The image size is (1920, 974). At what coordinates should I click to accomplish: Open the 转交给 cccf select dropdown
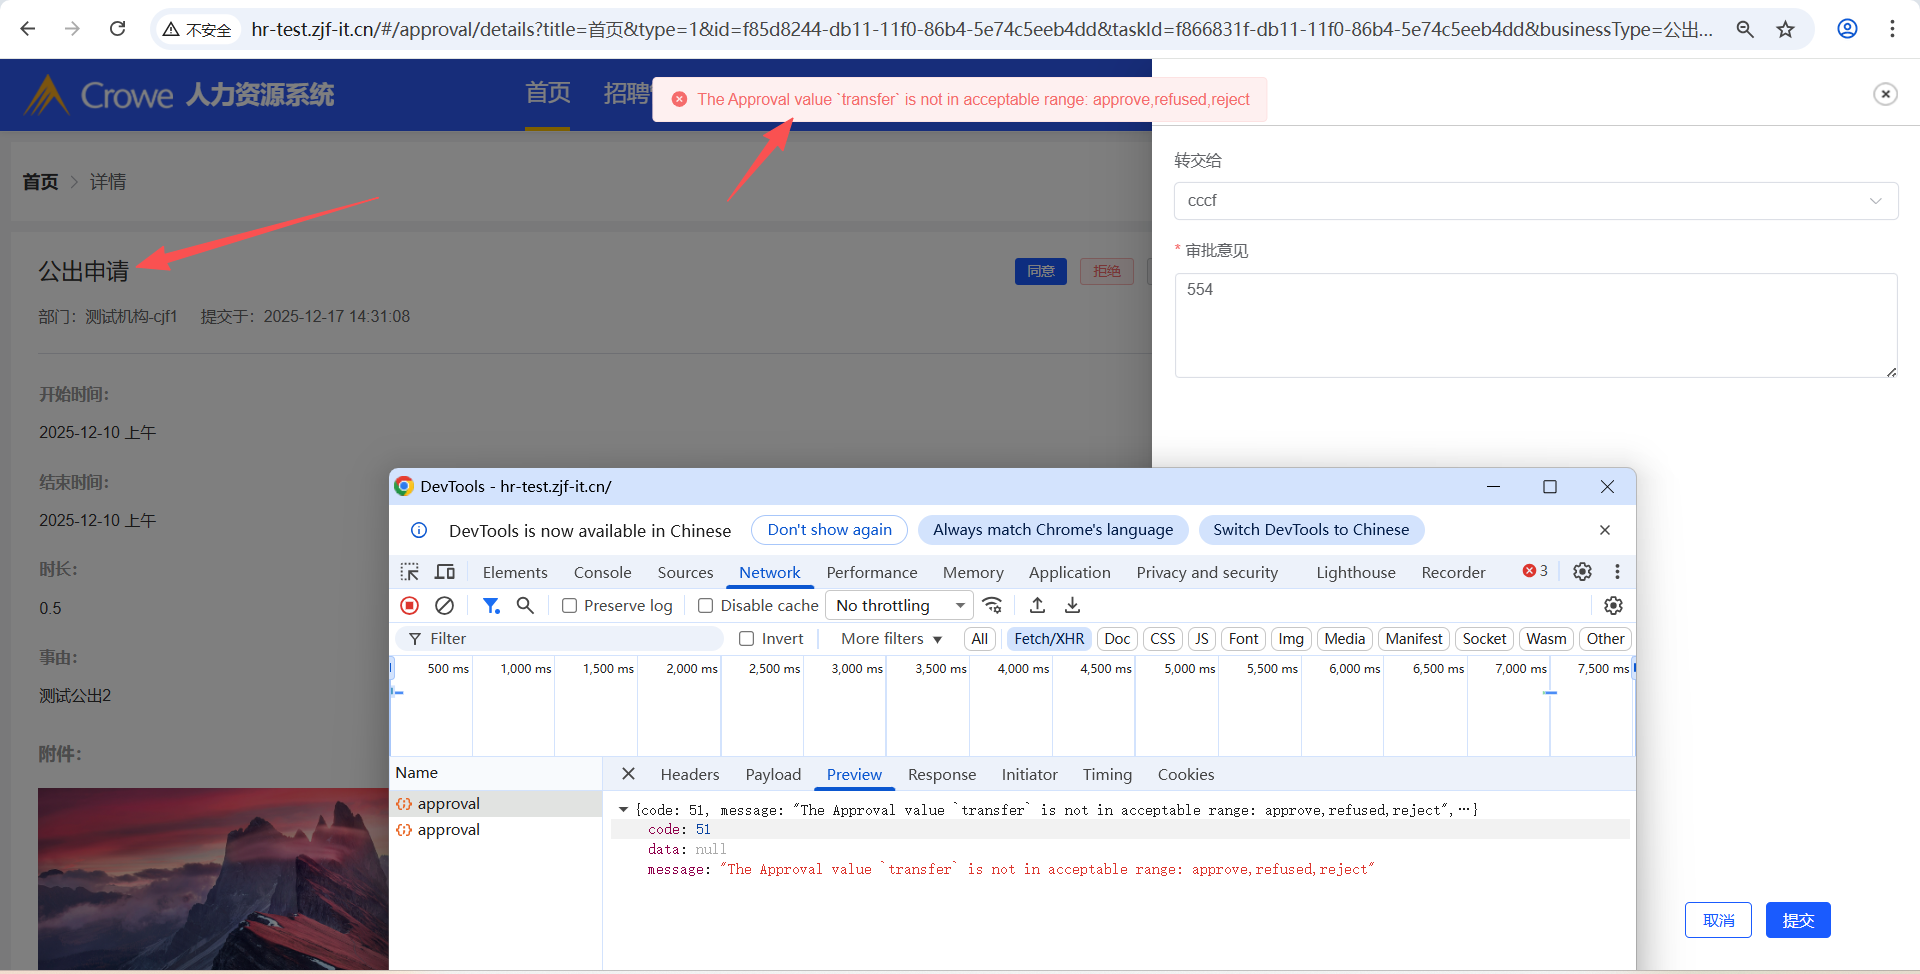[x=1535, y=201]
